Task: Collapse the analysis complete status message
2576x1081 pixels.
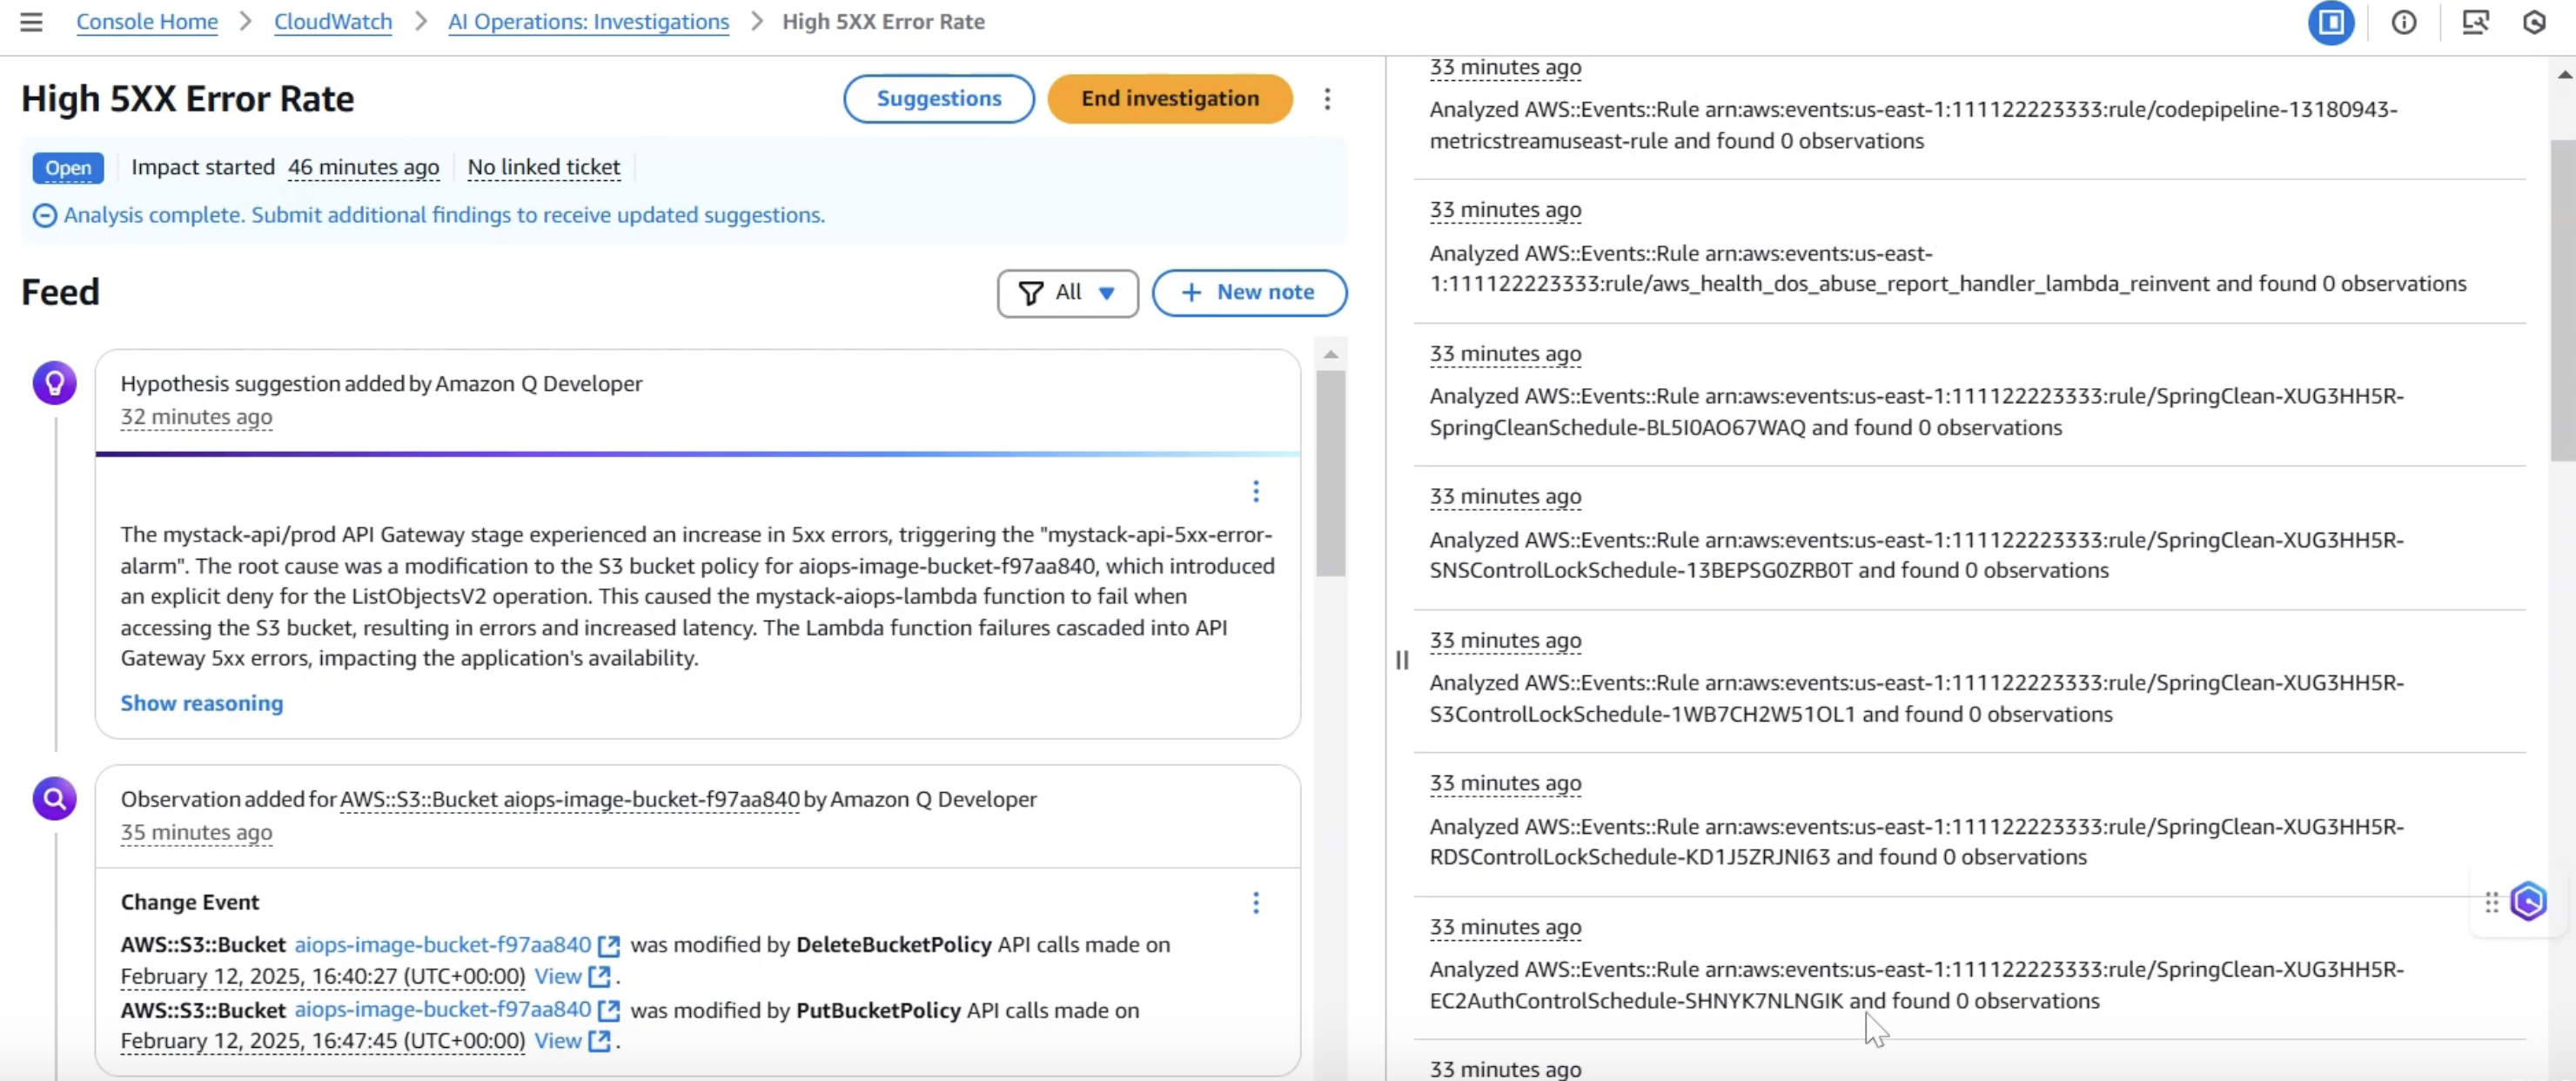Action: tap(44, 215)
